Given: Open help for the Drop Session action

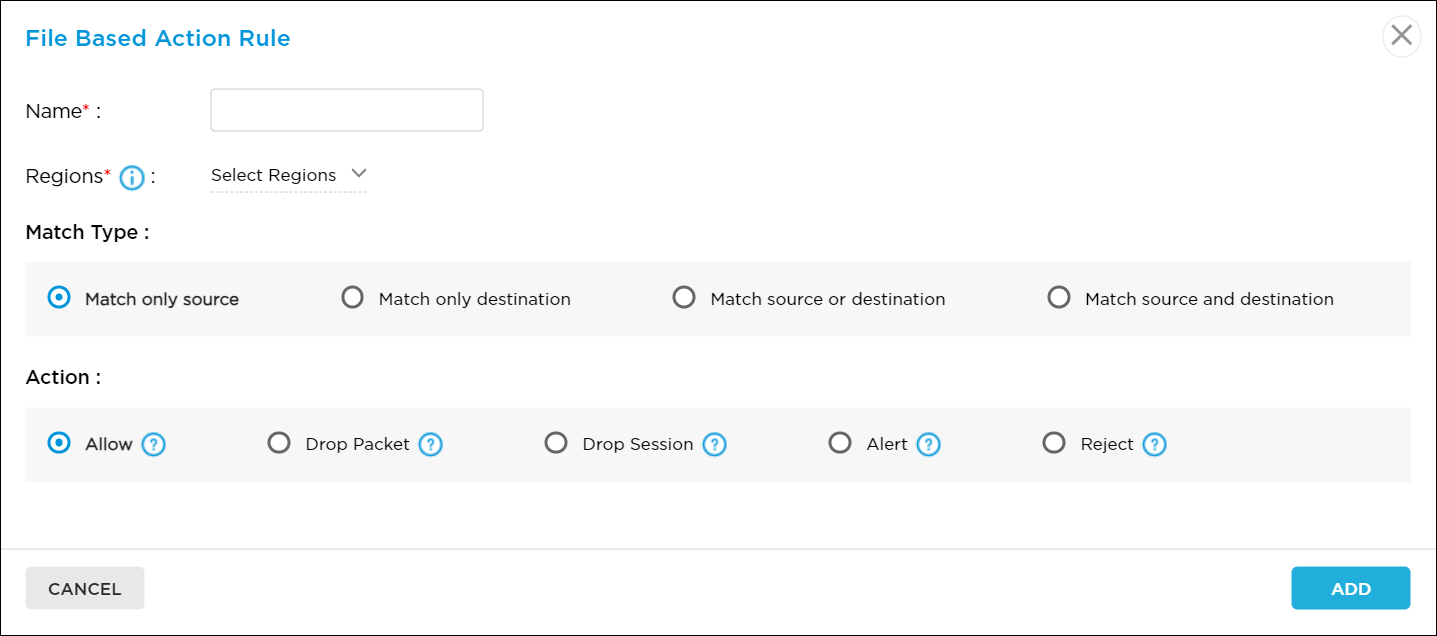Looking at the screenshot, I should tap(715, 443).
